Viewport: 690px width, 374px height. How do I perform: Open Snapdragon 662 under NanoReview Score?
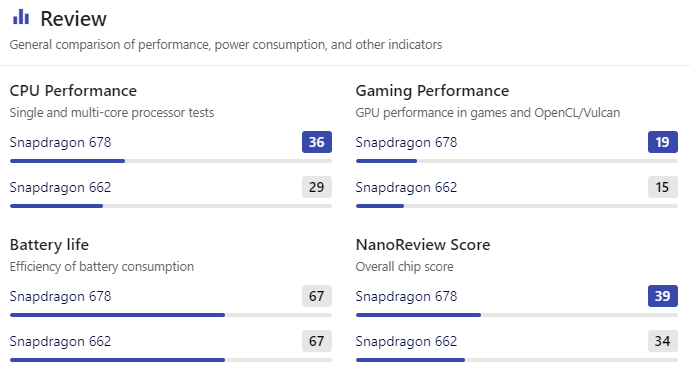coord(406,341)
